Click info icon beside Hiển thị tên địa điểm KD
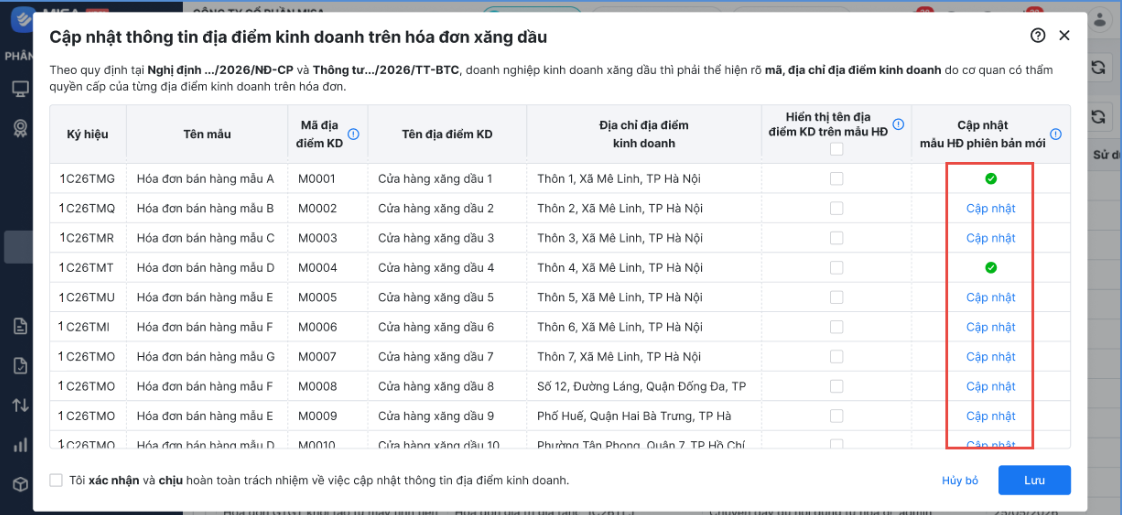This screenshot has height=515, width=1122. click(x=899, y=124)
